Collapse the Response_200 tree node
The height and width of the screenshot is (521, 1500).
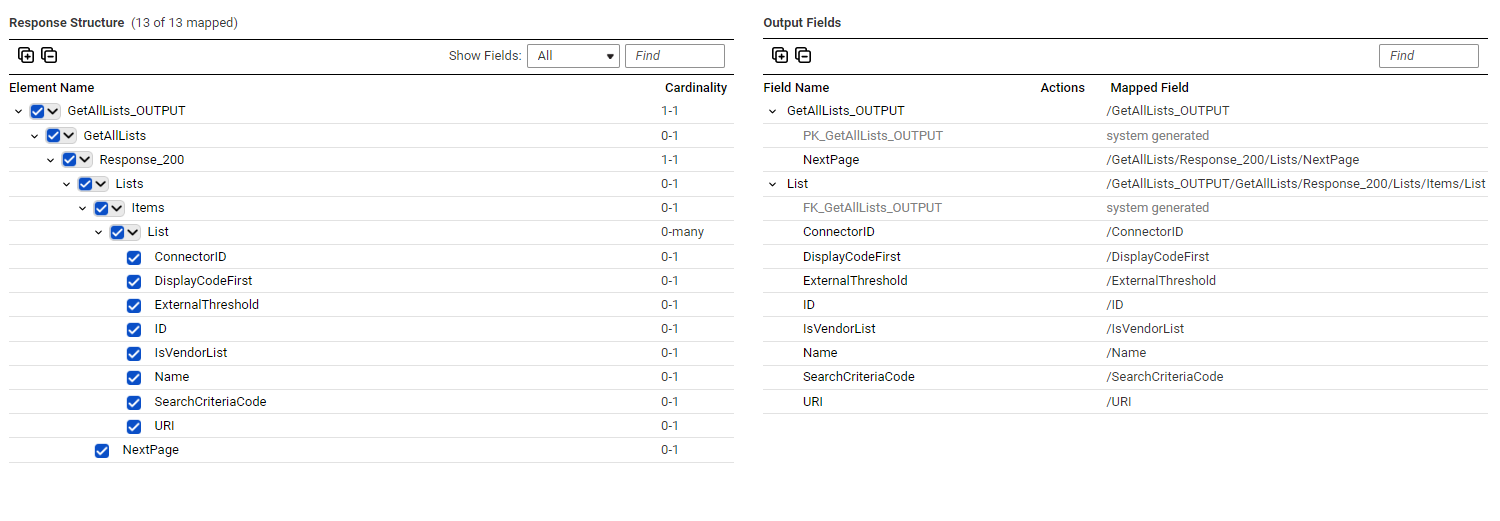(51, 160)
